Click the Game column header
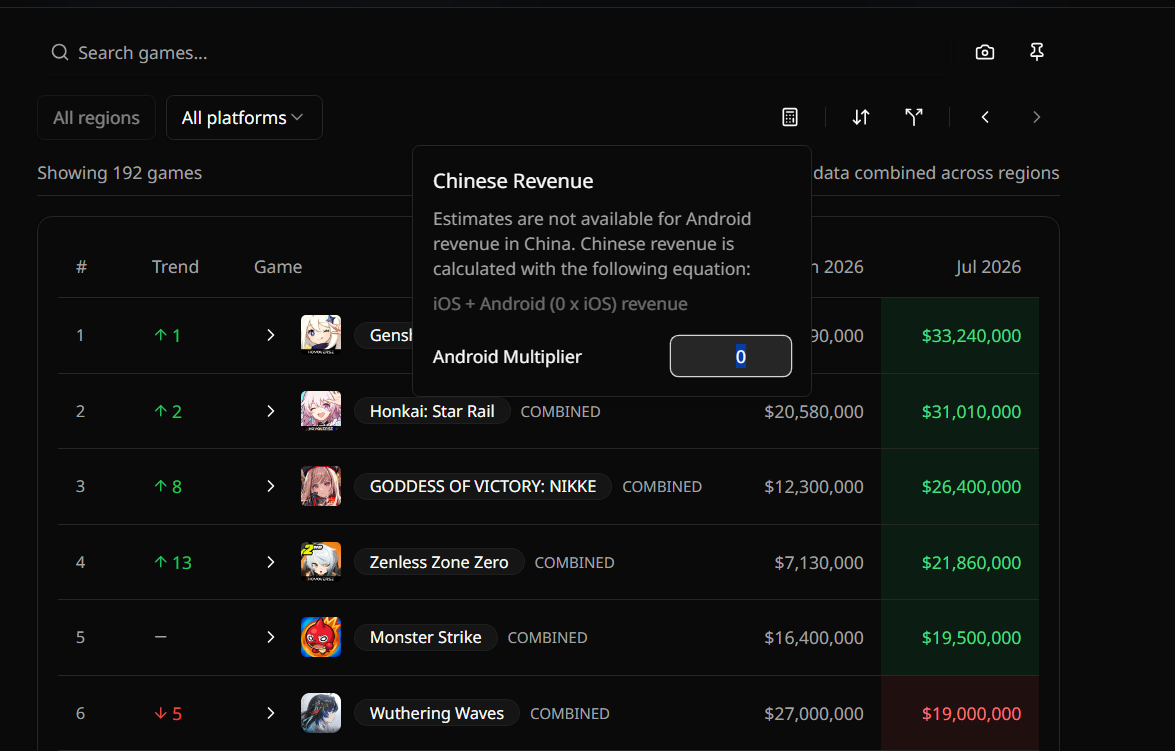 tap(278, 267)
